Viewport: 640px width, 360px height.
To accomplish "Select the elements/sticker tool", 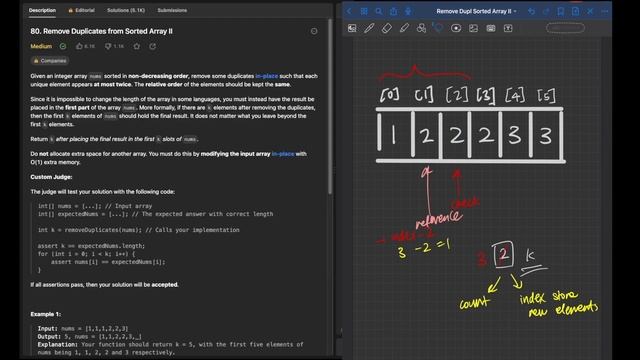I will pyautogui.click(x=456, y=28).
